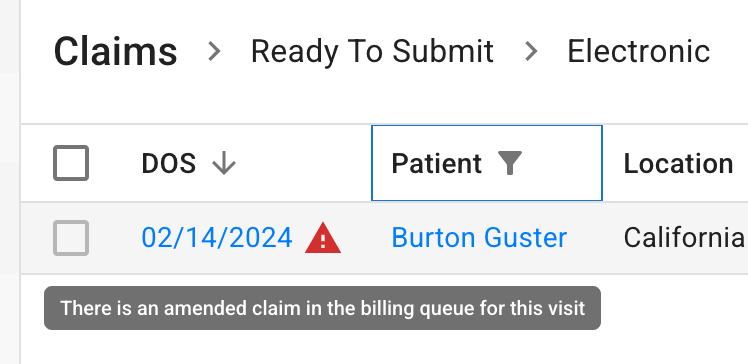Select the Electronic breadcrumb item
Screen dimensions: 748x364
click(638, 52)
